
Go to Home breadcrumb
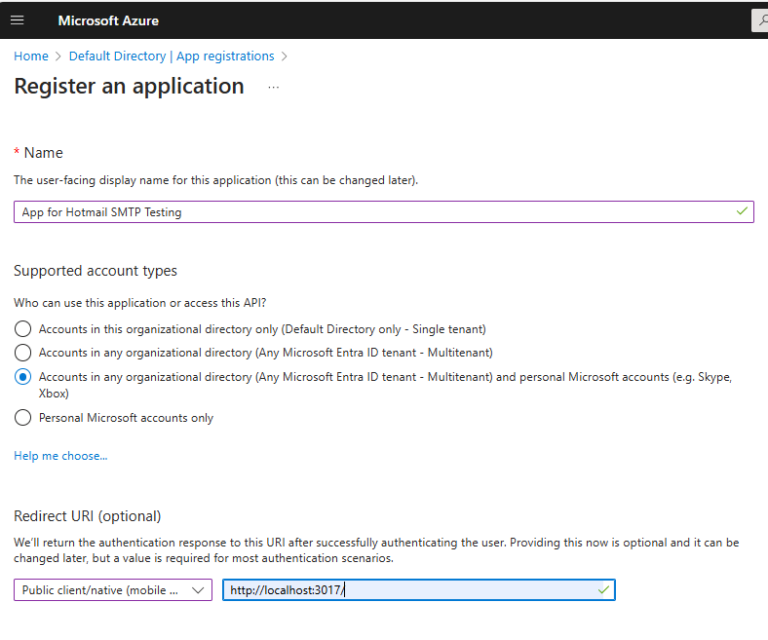[x=31, y=56]
